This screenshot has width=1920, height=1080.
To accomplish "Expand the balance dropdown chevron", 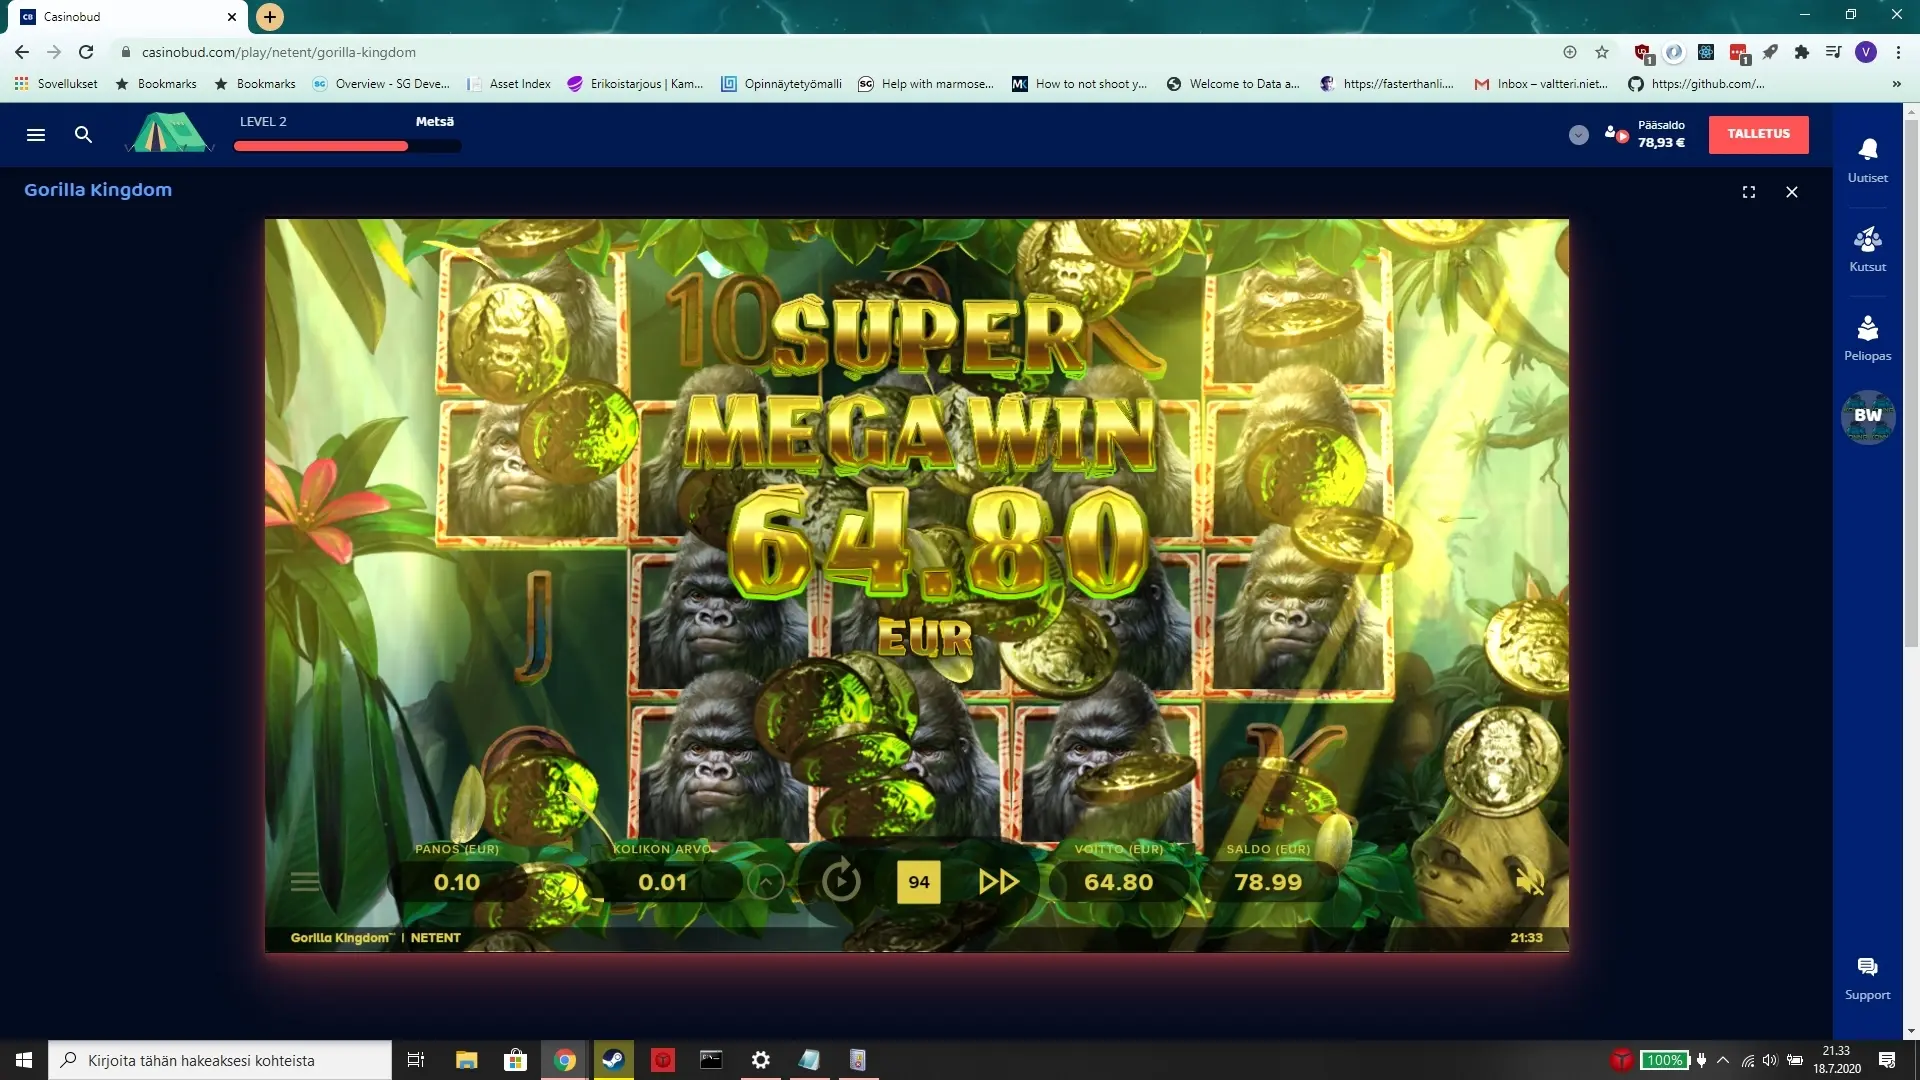I will click(x=1578, y=135).
